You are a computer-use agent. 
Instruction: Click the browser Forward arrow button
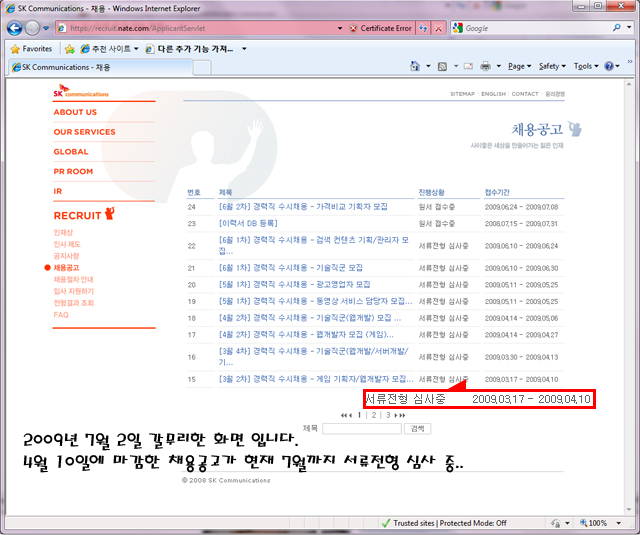click(x=33, y=28)
